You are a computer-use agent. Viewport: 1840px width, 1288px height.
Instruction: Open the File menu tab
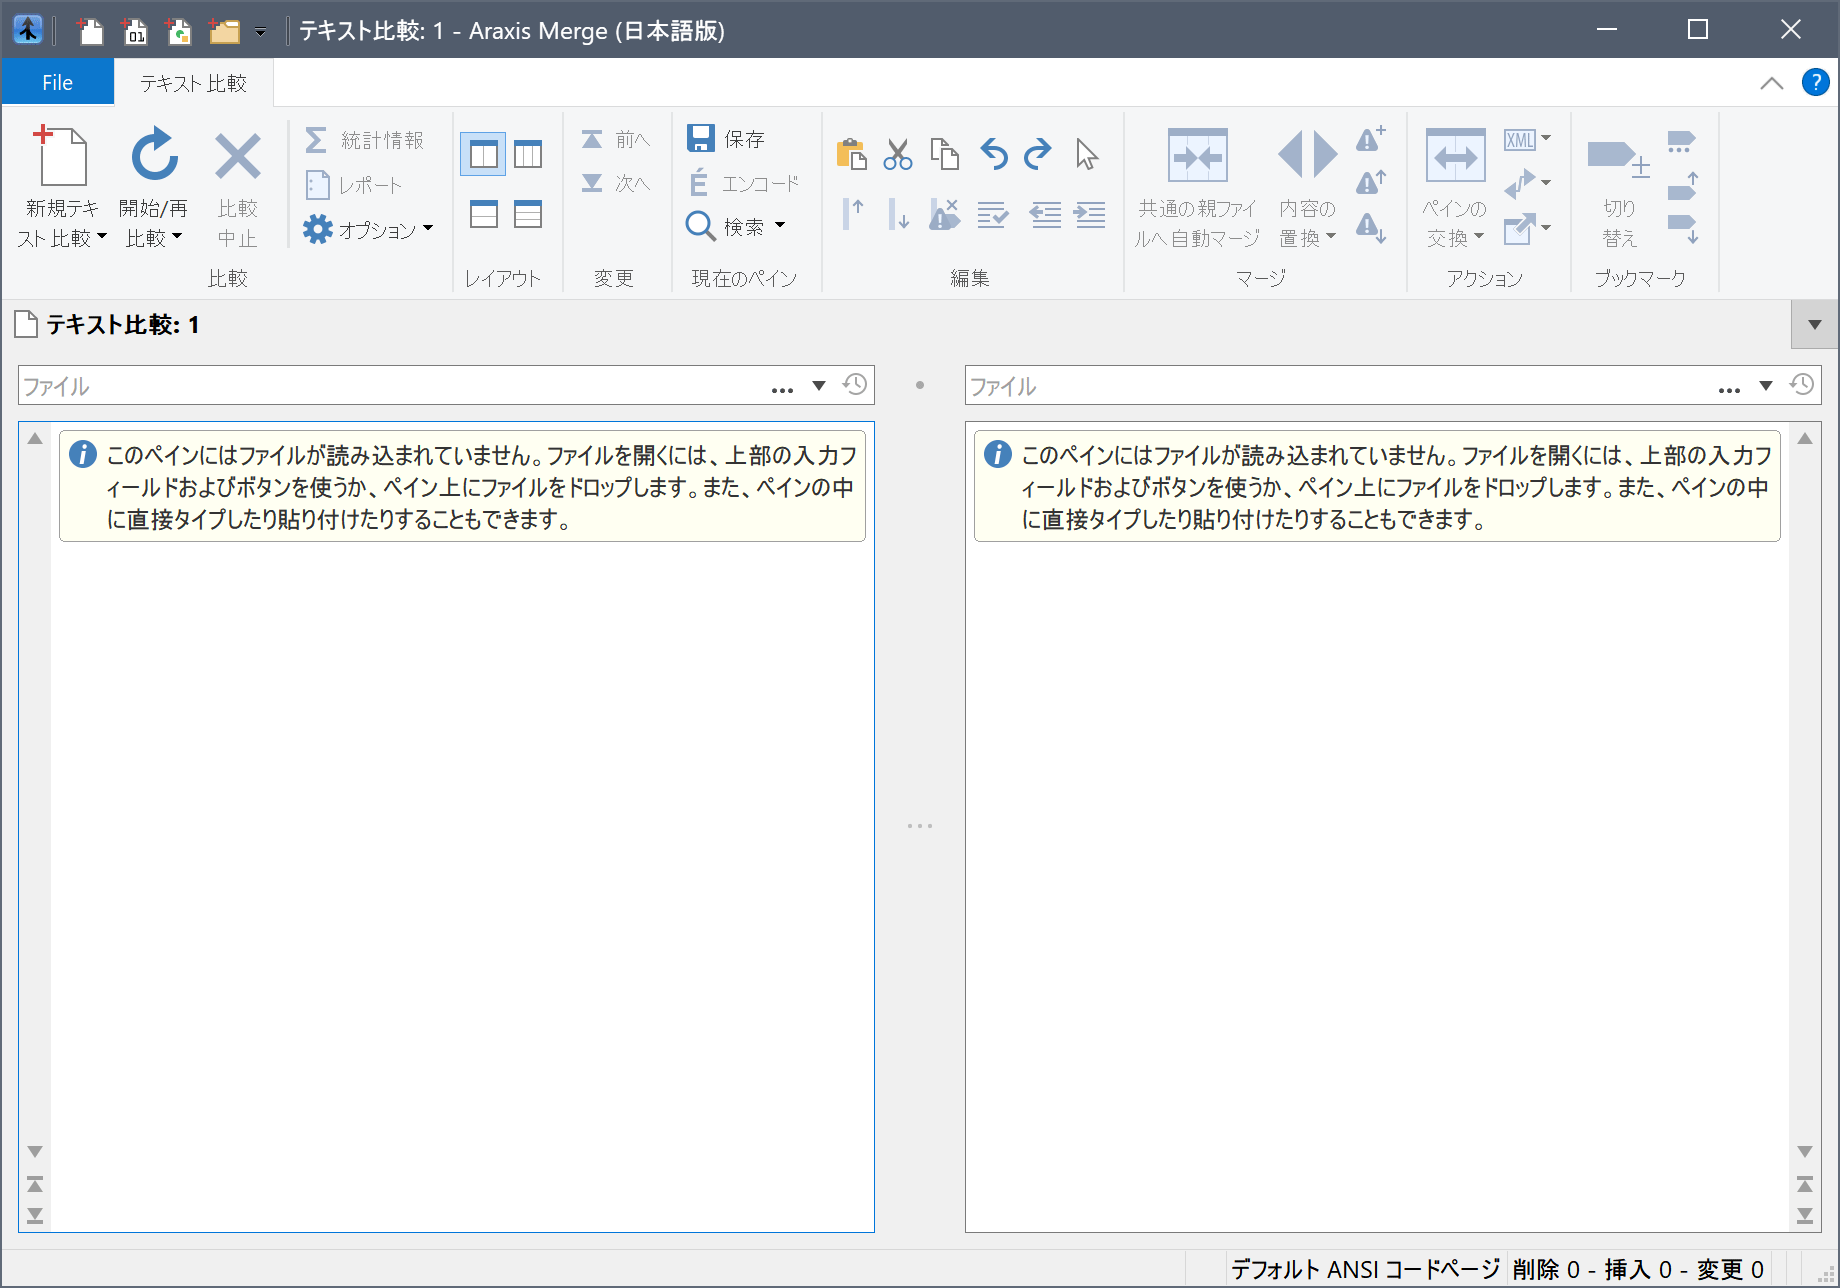click(57, 83)
